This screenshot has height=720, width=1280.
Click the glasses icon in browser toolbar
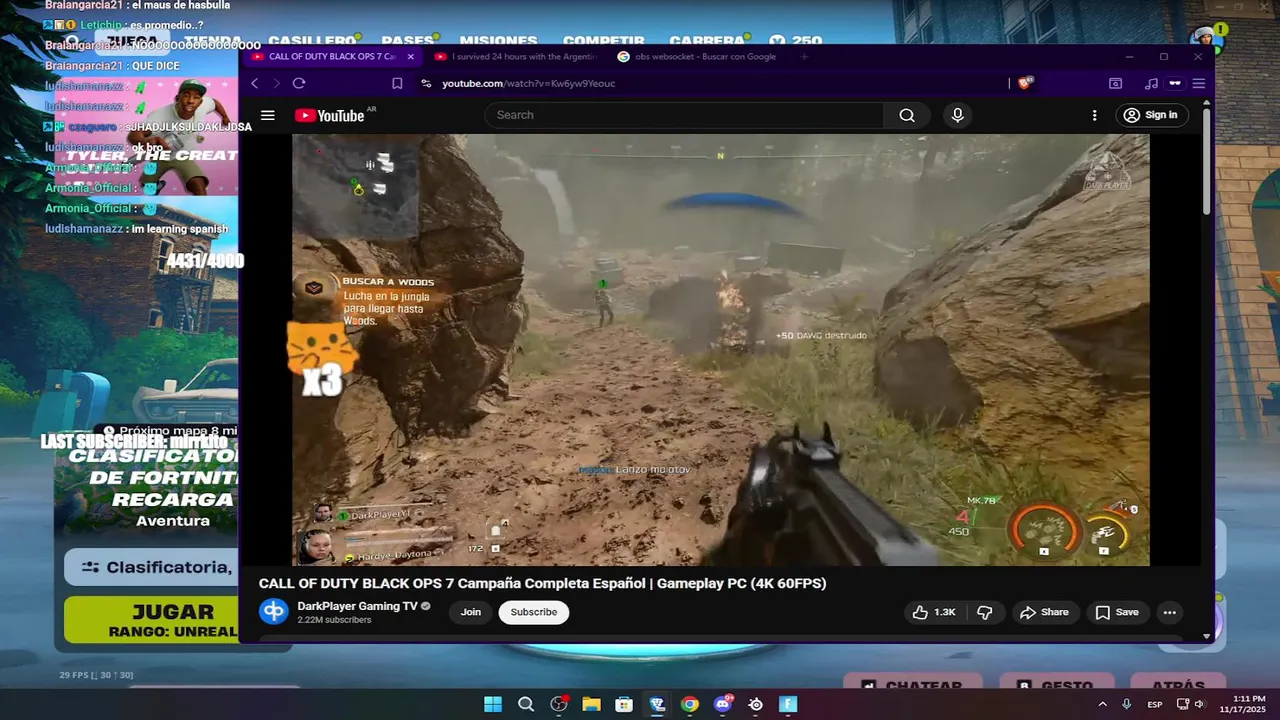tap(1175, 83)
